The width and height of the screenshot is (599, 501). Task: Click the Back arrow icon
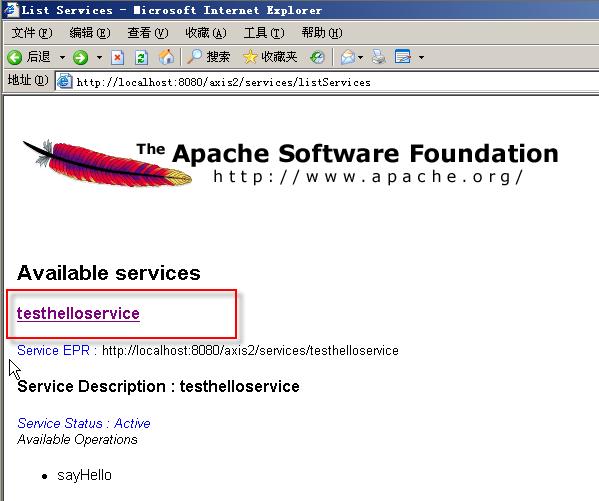coord(15,57)
